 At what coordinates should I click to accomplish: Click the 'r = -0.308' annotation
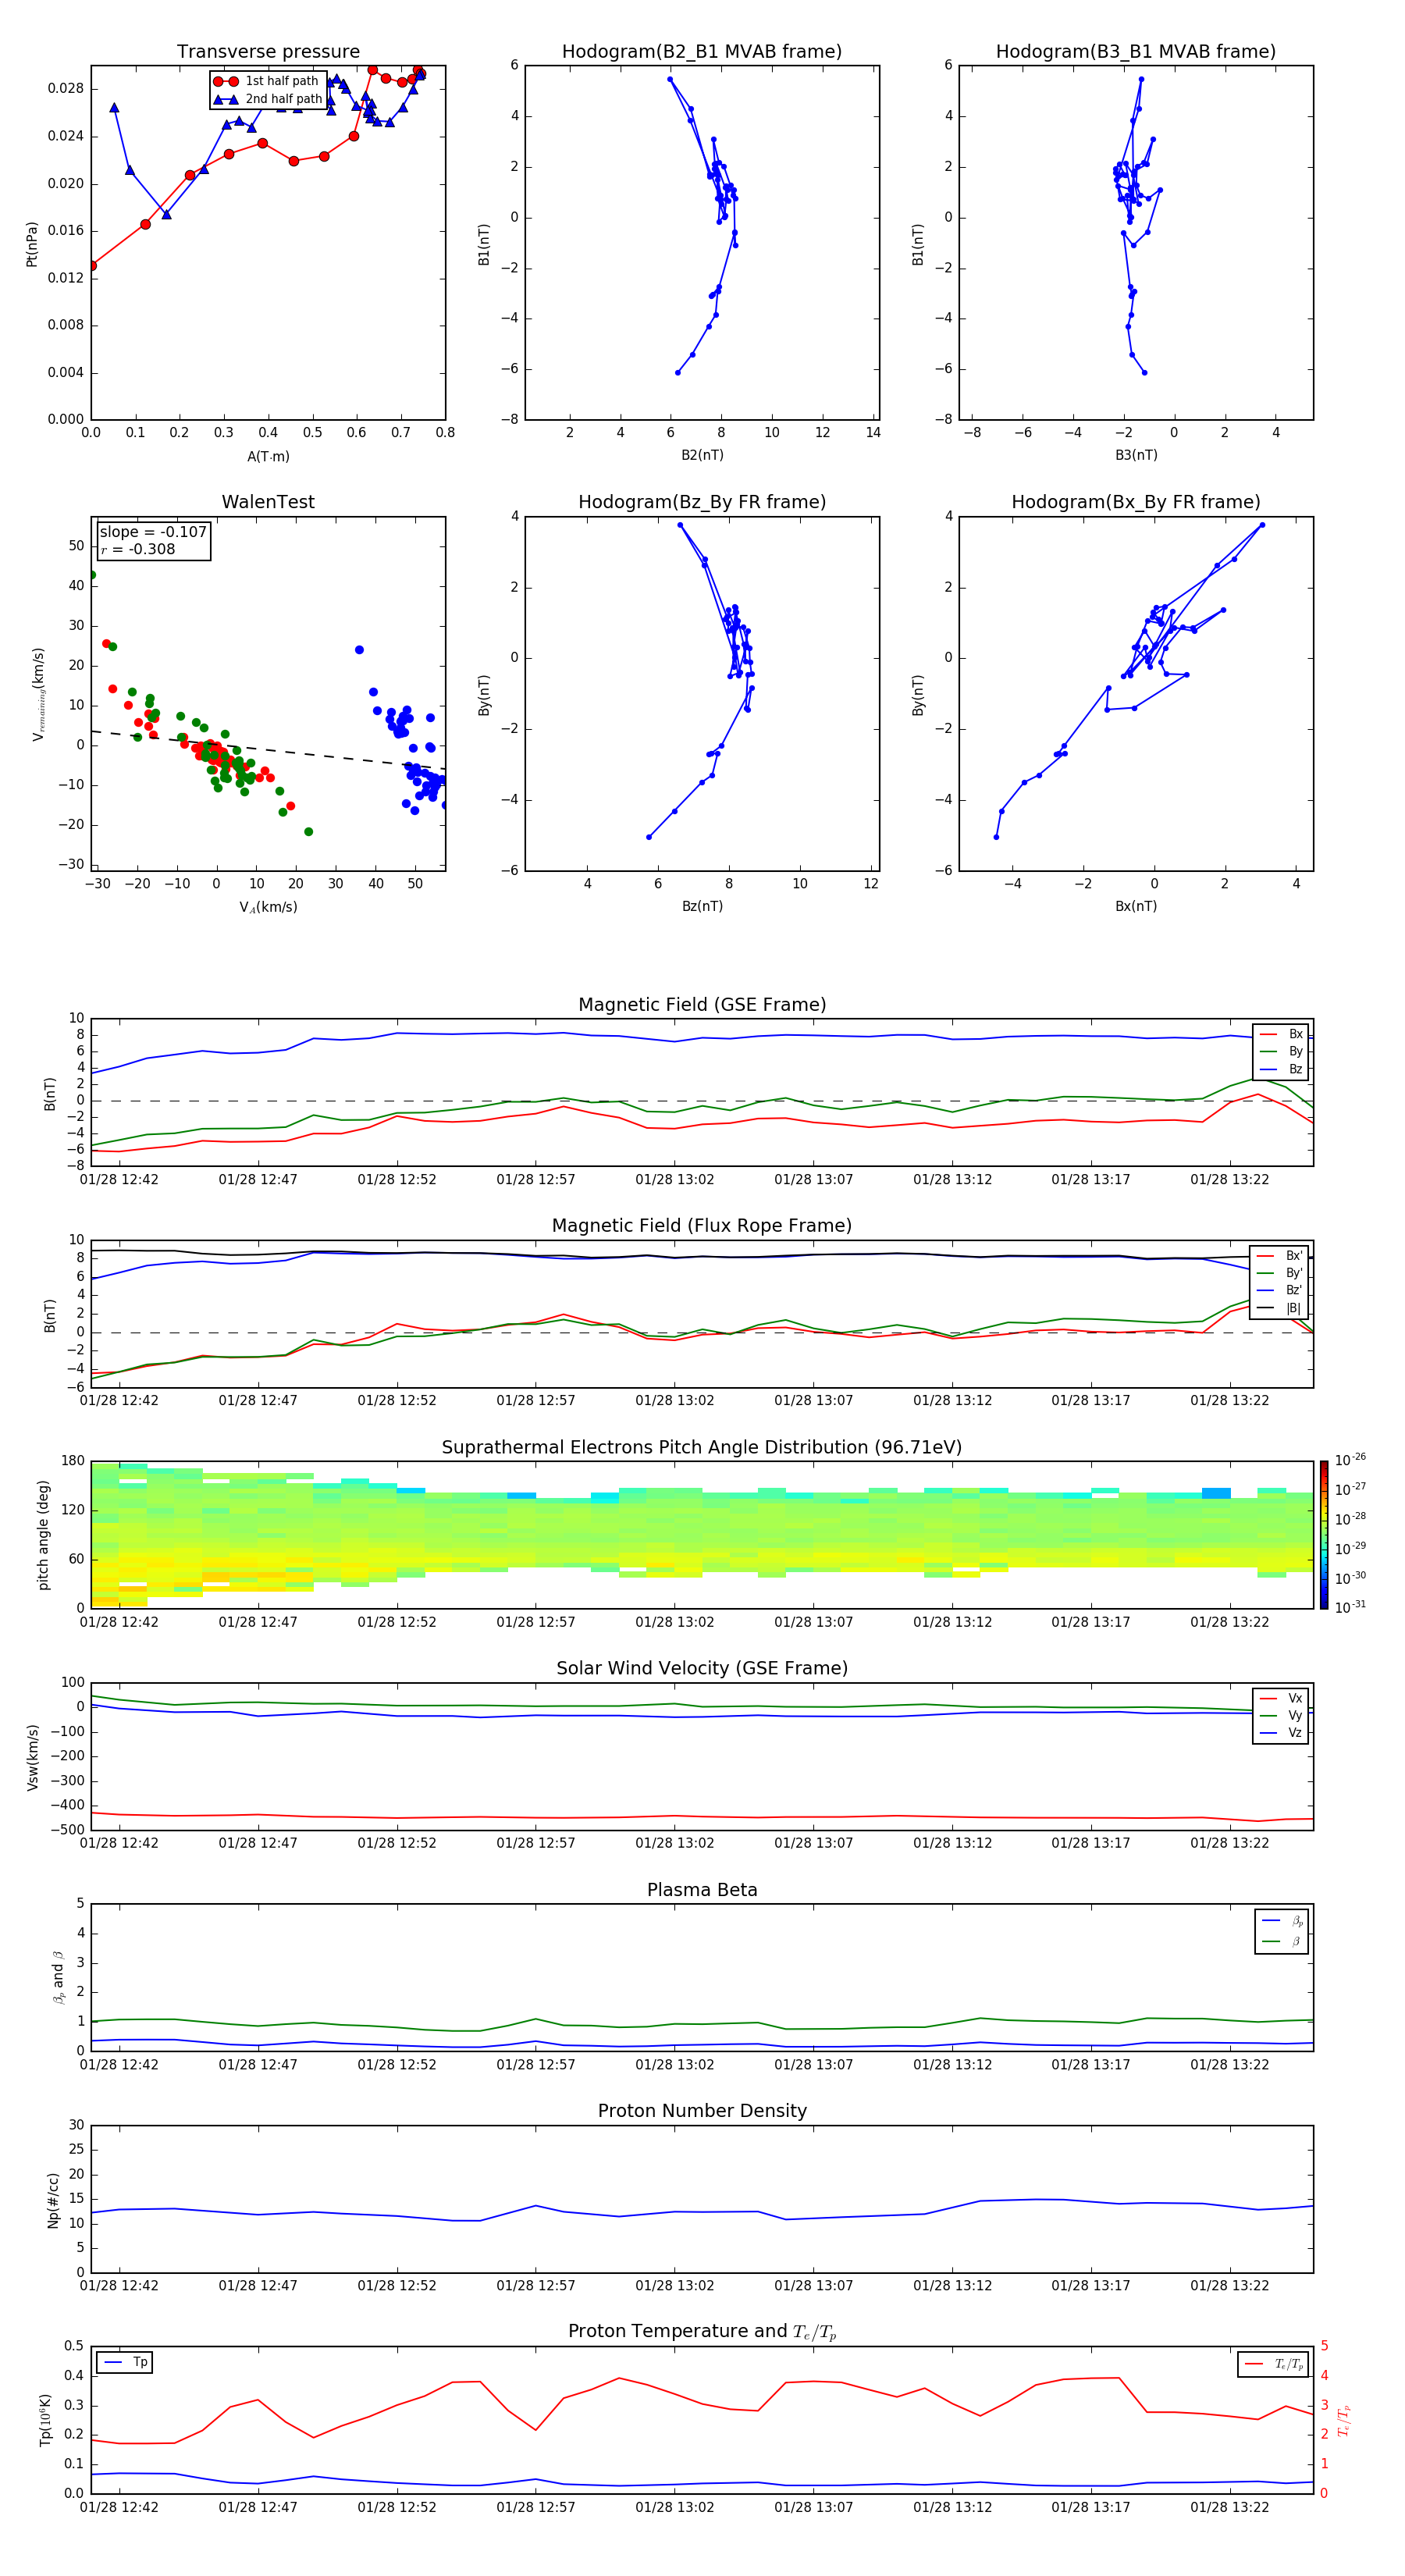138,549
